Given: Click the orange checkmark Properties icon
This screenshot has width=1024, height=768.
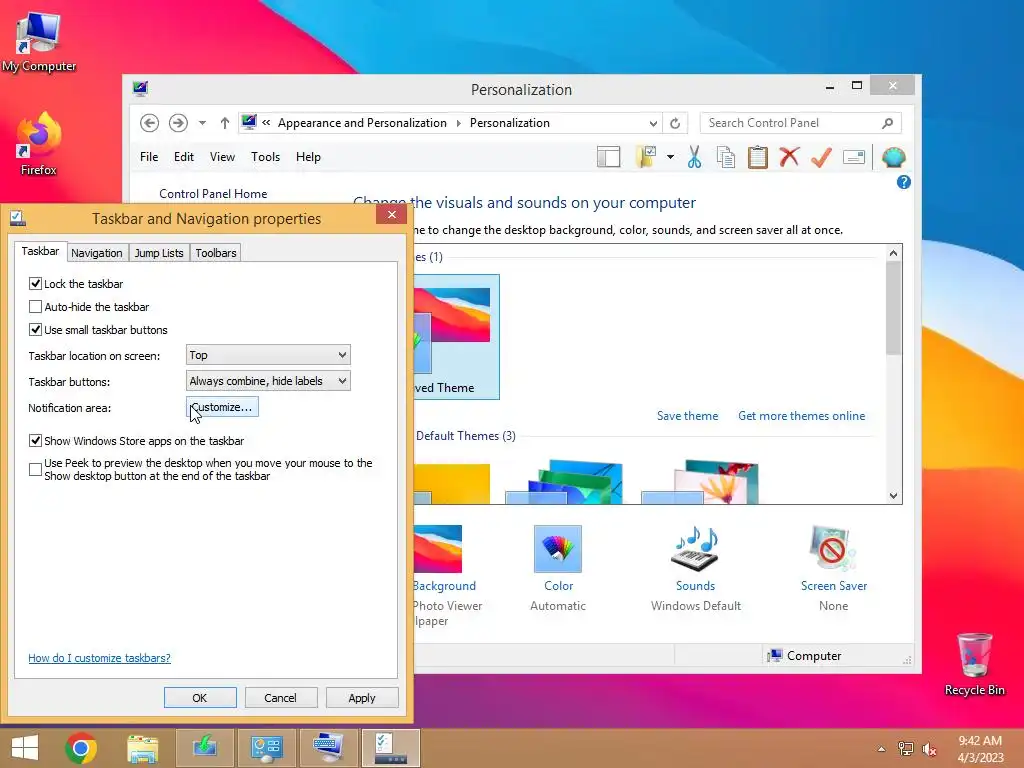Looking at the screenshot, I should click(x=821, y=157).
